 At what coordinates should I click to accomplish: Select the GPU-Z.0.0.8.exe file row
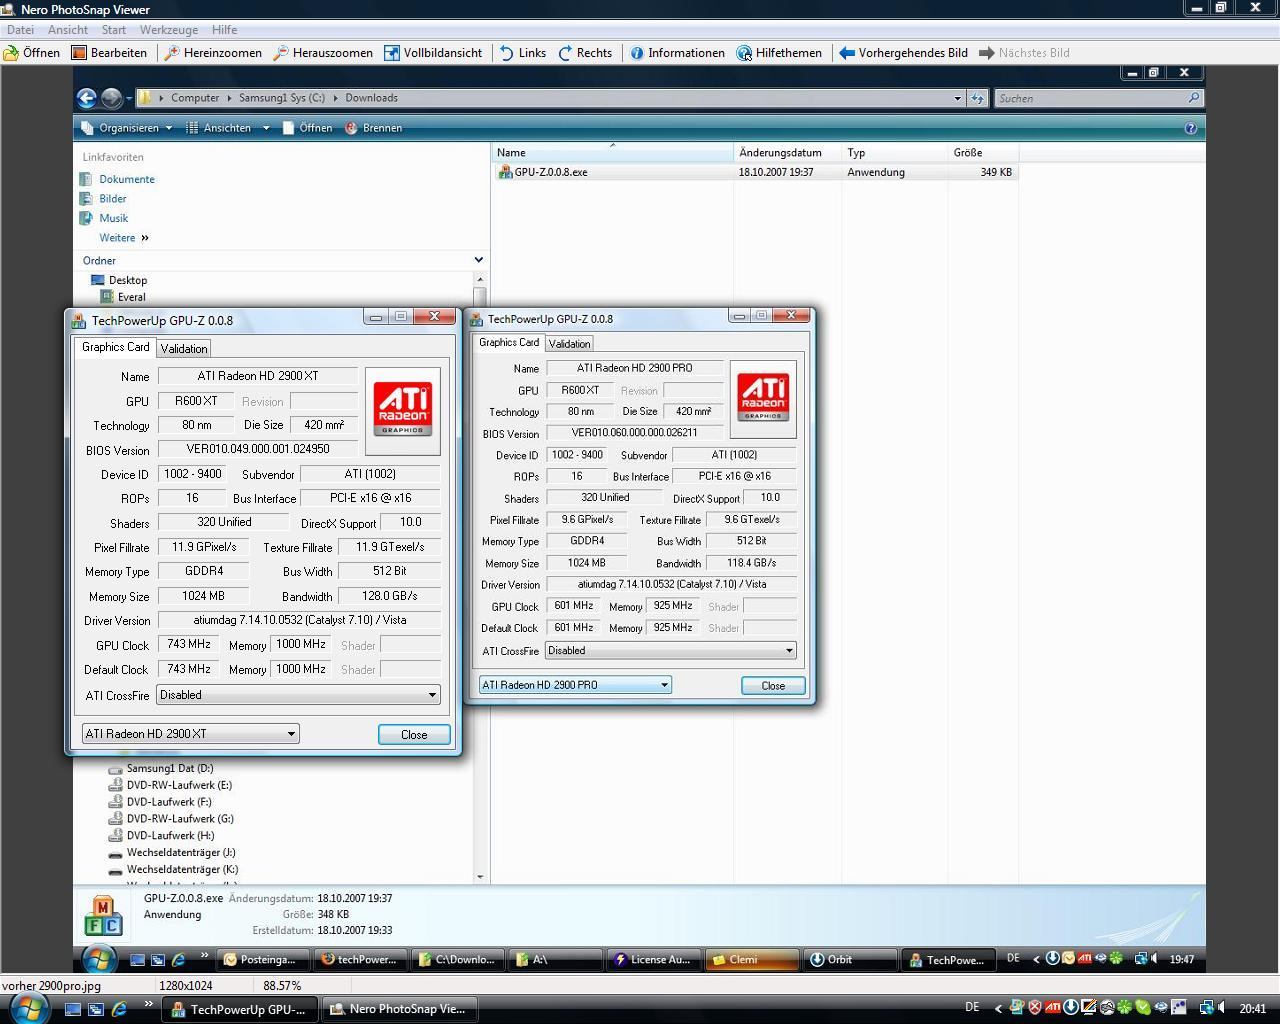click(755, 172)
